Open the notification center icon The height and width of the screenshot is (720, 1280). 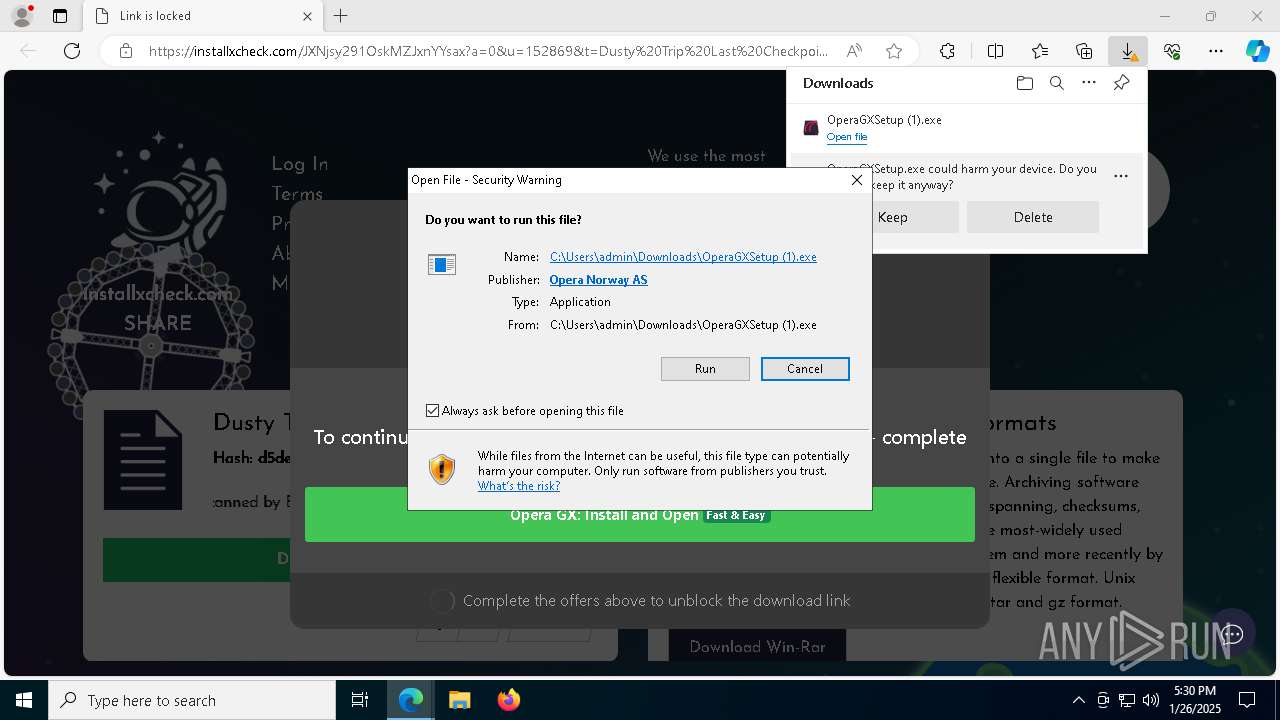(x=1247, y=700)
